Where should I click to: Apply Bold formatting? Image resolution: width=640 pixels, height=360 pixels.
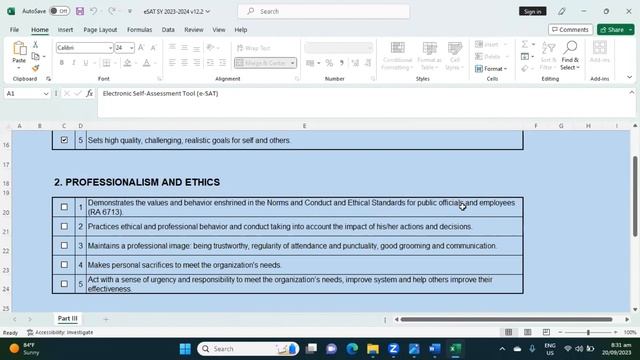[62, 63]
